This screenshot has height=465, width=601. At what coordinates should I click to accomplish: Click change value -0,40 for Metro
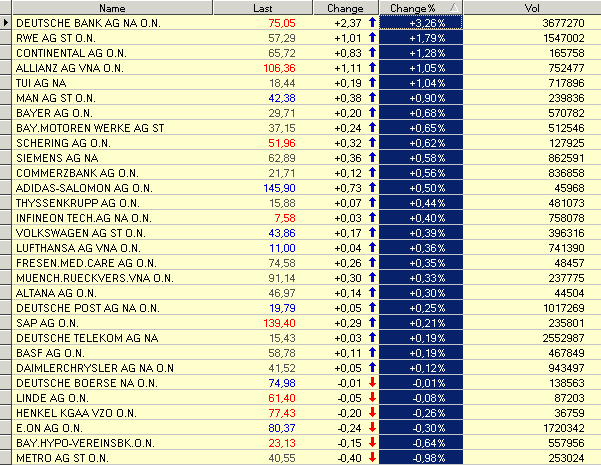[350, 458]
